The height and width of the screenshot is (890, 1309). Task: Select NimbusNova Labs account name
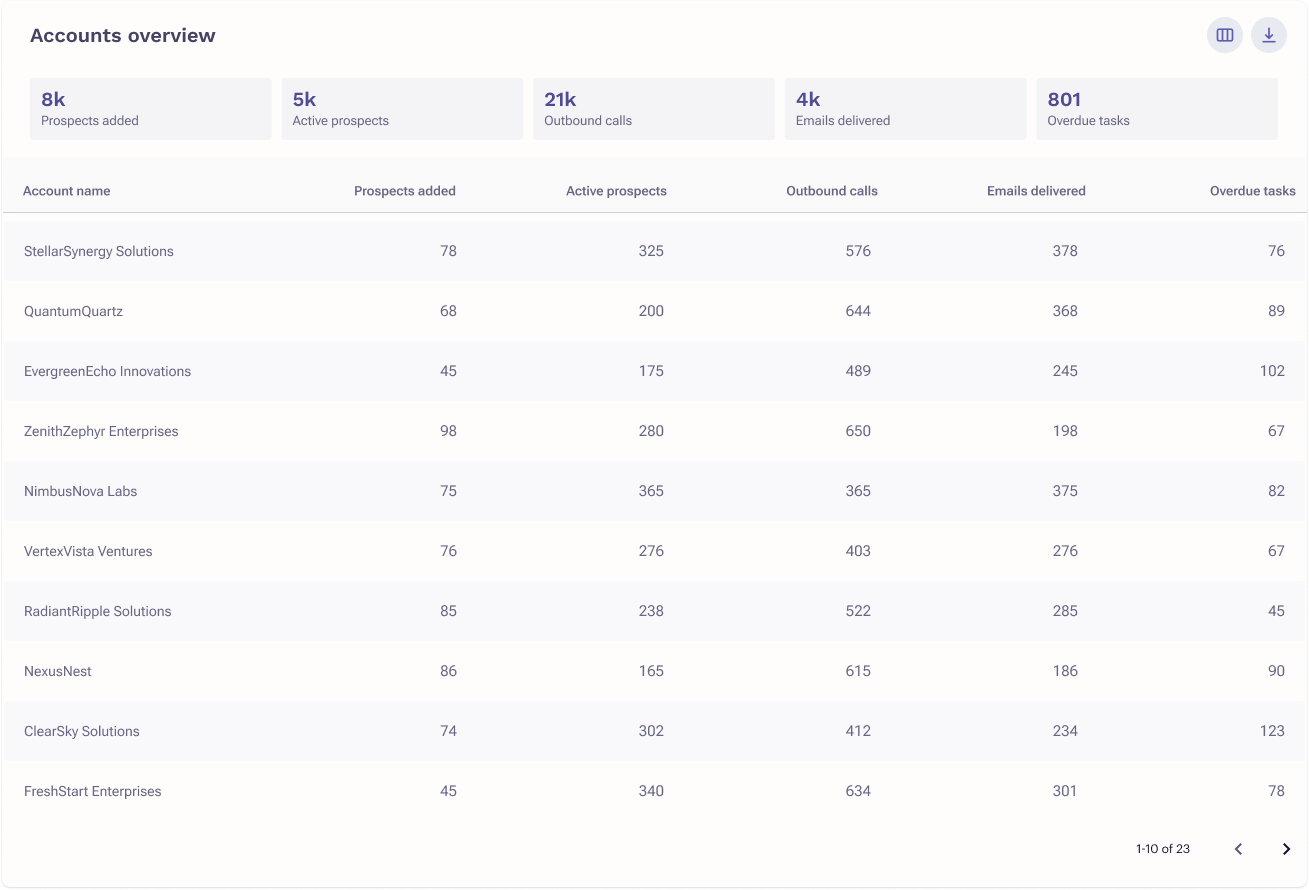point(81,491)
